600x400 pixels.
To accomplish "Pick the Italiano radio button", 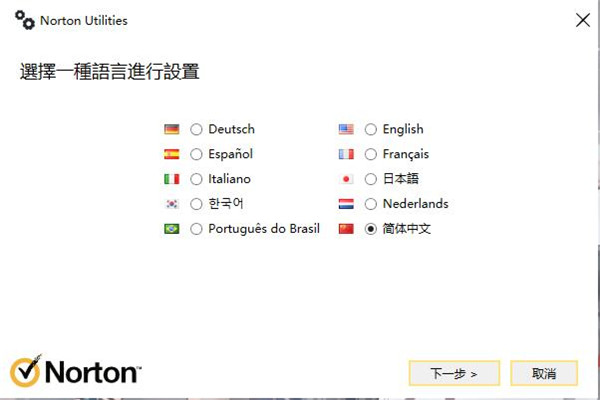I will (196, 179).
